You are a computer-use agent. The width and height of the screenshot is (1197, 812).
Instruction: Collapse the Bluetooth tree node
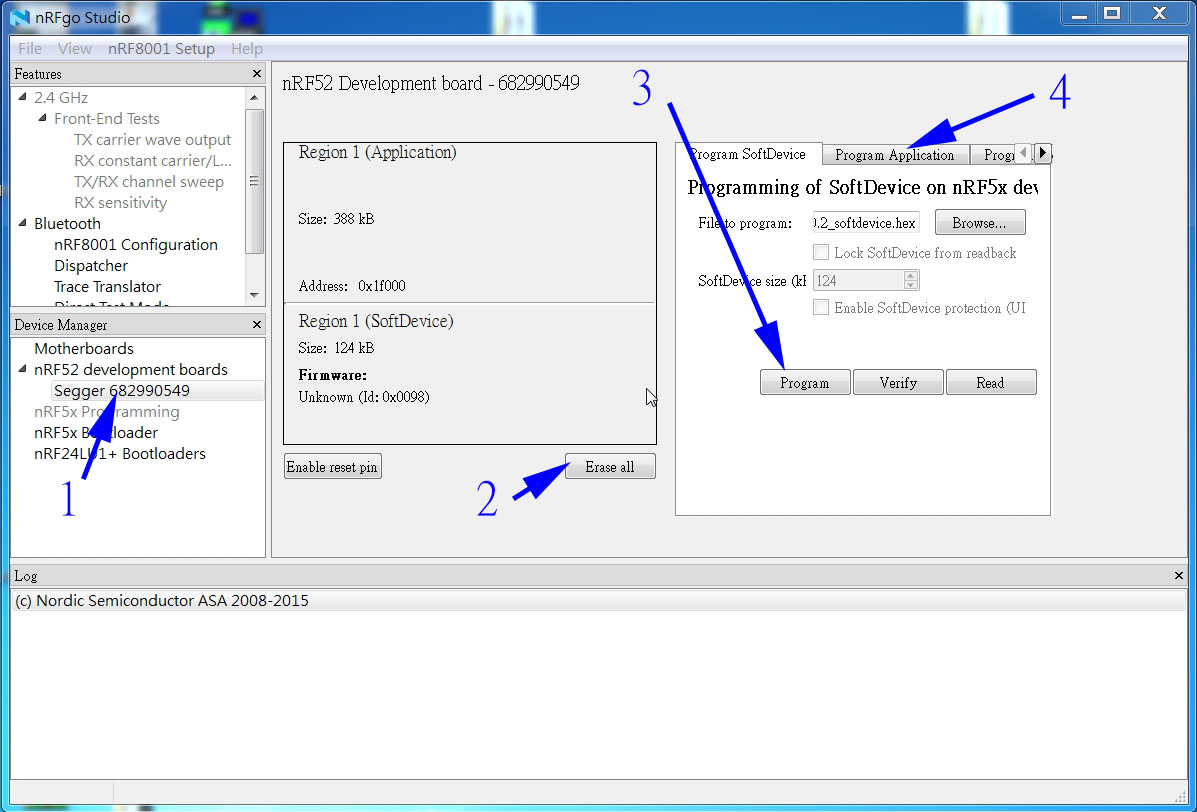coord(23,224)
